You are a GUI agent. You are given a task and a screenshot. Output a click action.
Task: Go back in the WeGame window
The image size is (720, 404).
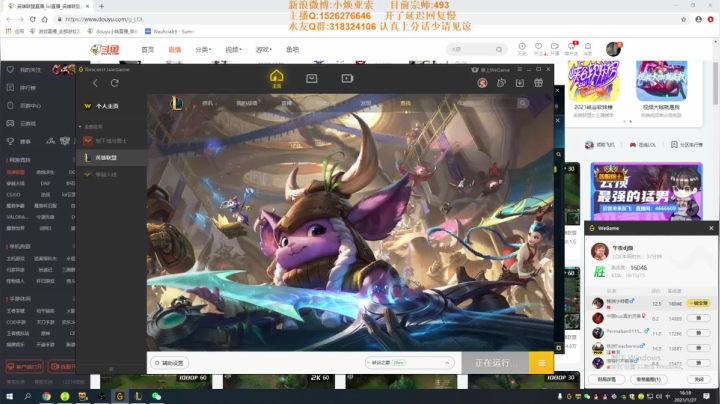coord(95,83)
